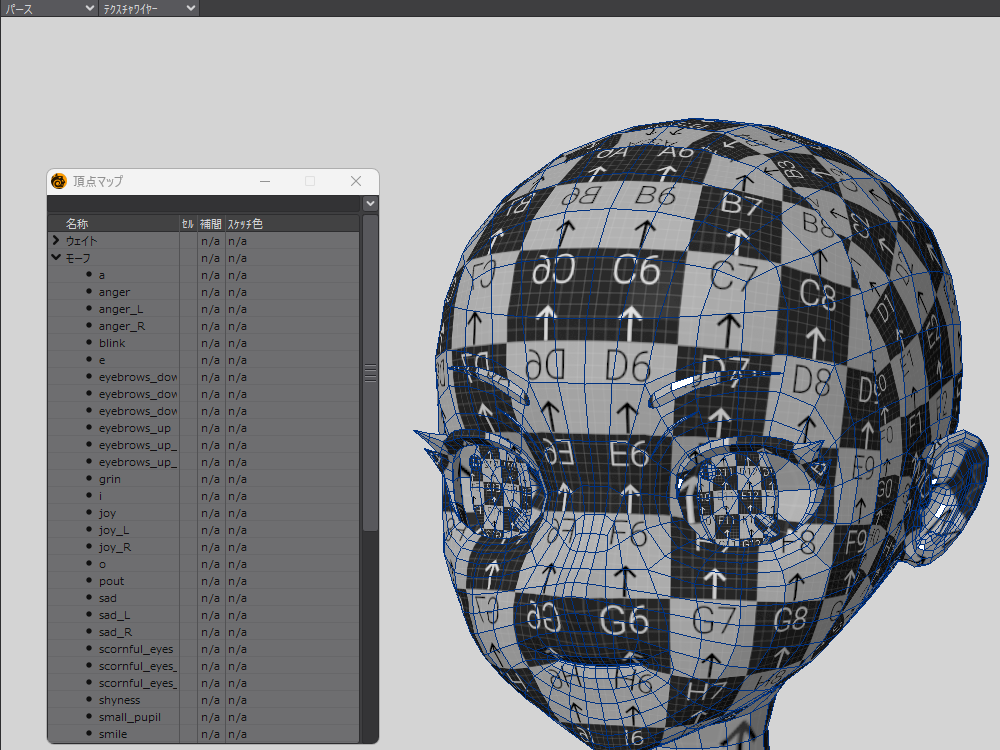1000x750 pixels.
Task: Click the bullet icon beside the anger morph
Action: 88,292
